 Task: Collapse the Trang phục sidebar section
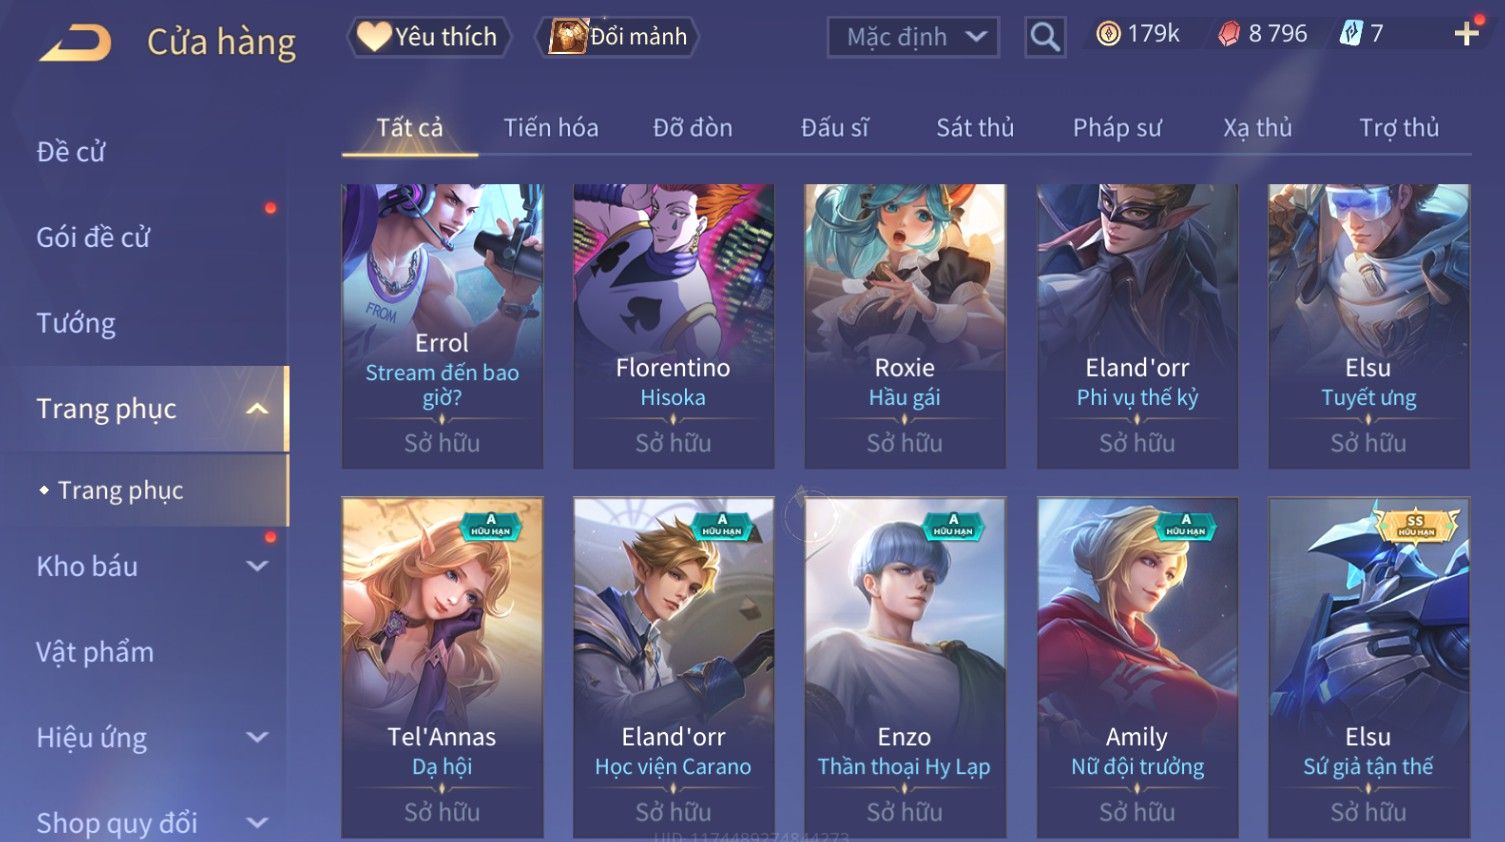tap(257, 409)
